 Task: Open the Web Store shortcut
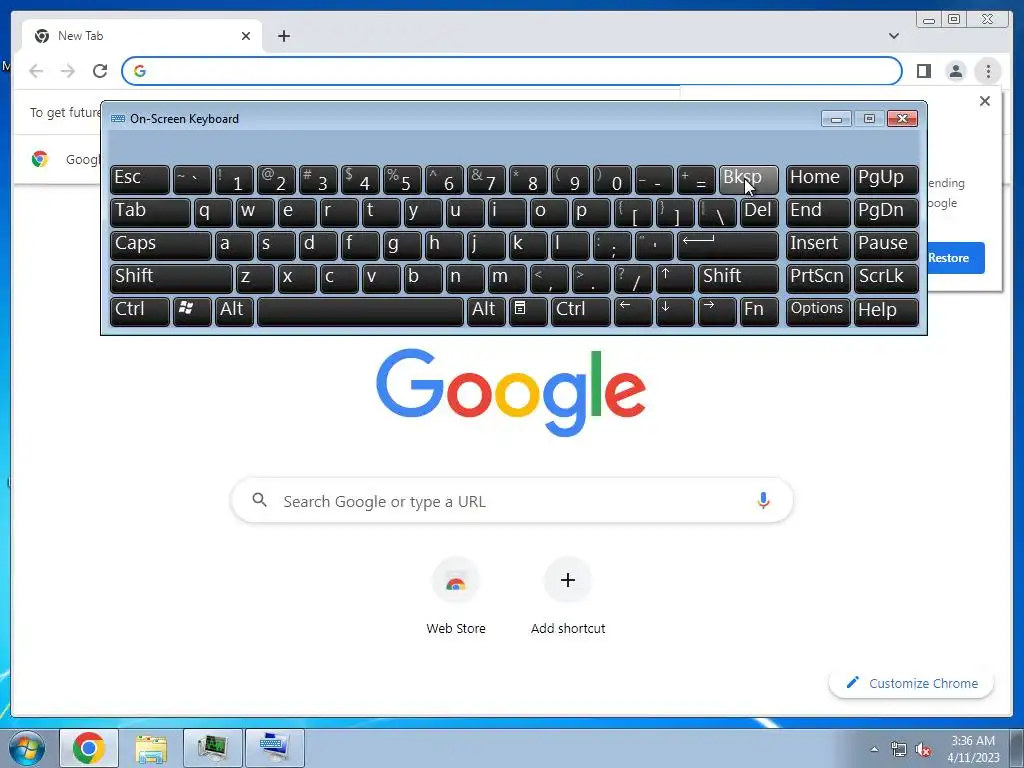(456, 596)
